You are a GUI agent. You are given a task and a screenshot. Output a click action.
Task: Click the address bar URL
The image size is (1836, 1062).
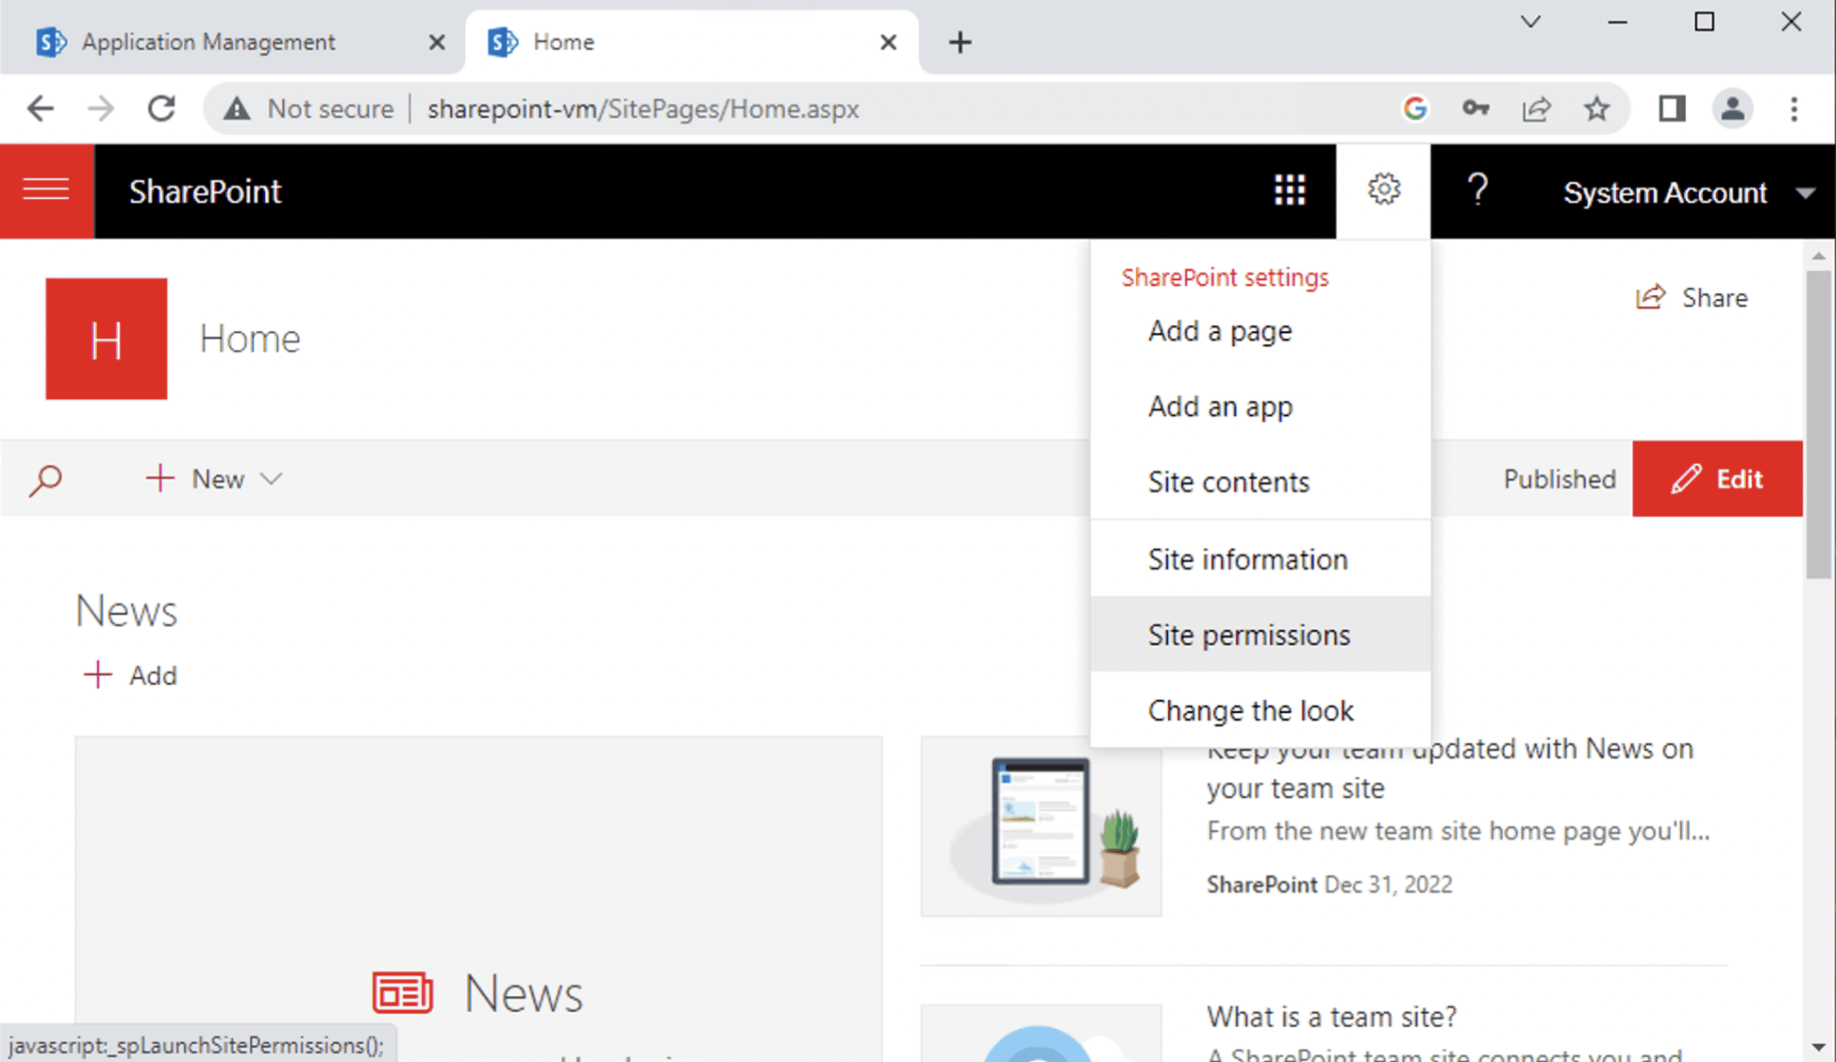pyautogui.click(x=643, y=109)
